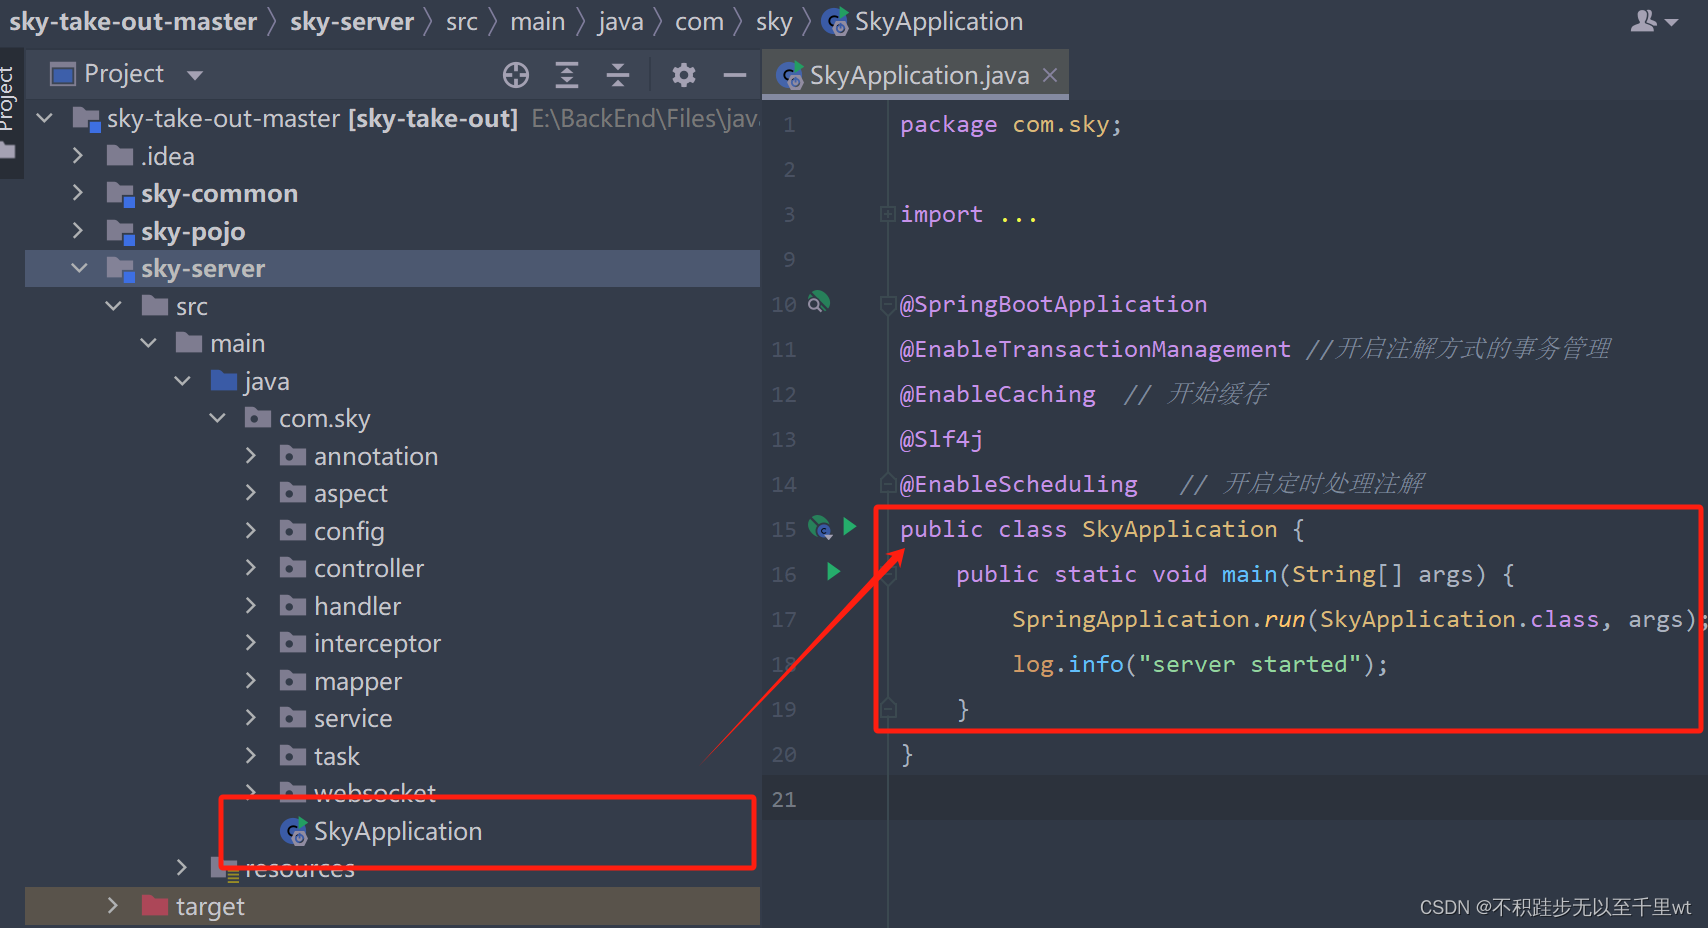Click the Expand All icon in Project panel
Image resolution: width=1708 pixels, height=928 pixels.
(567, 75)
